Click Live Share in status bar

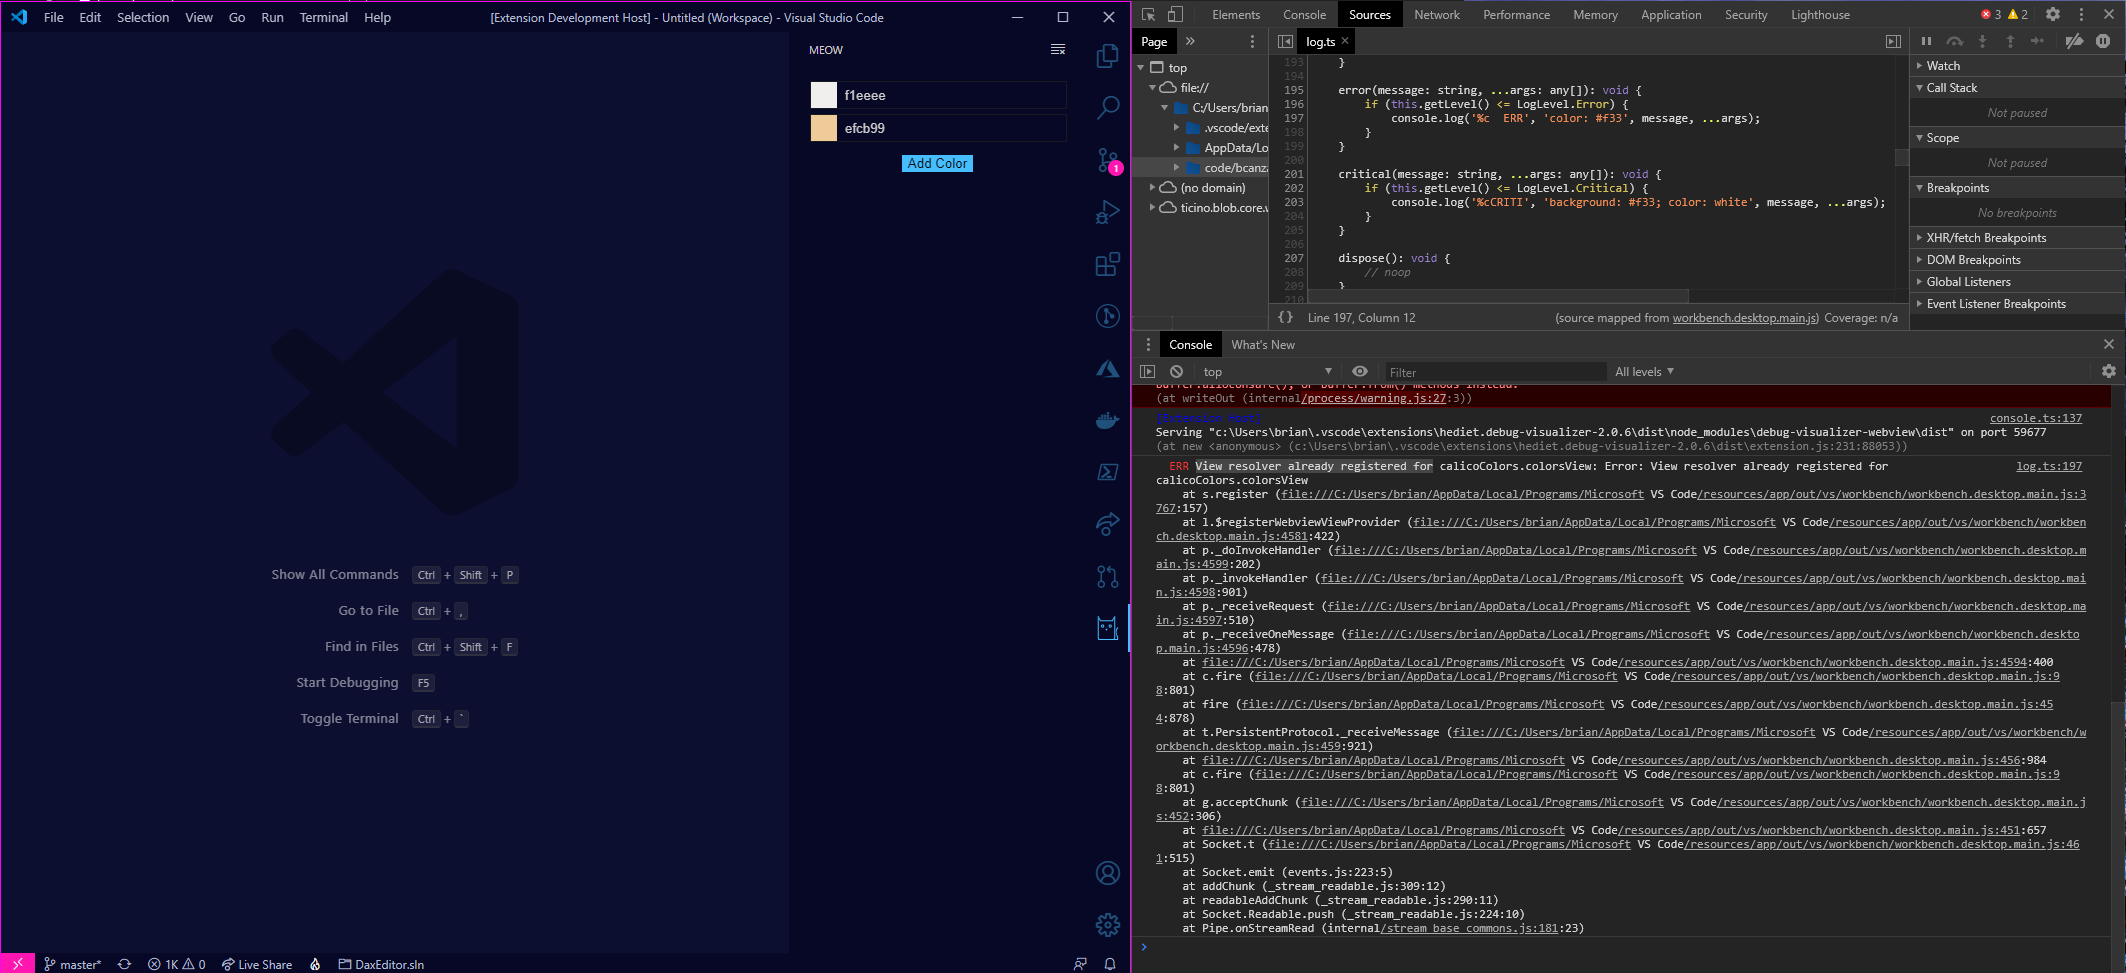point(257,964)
